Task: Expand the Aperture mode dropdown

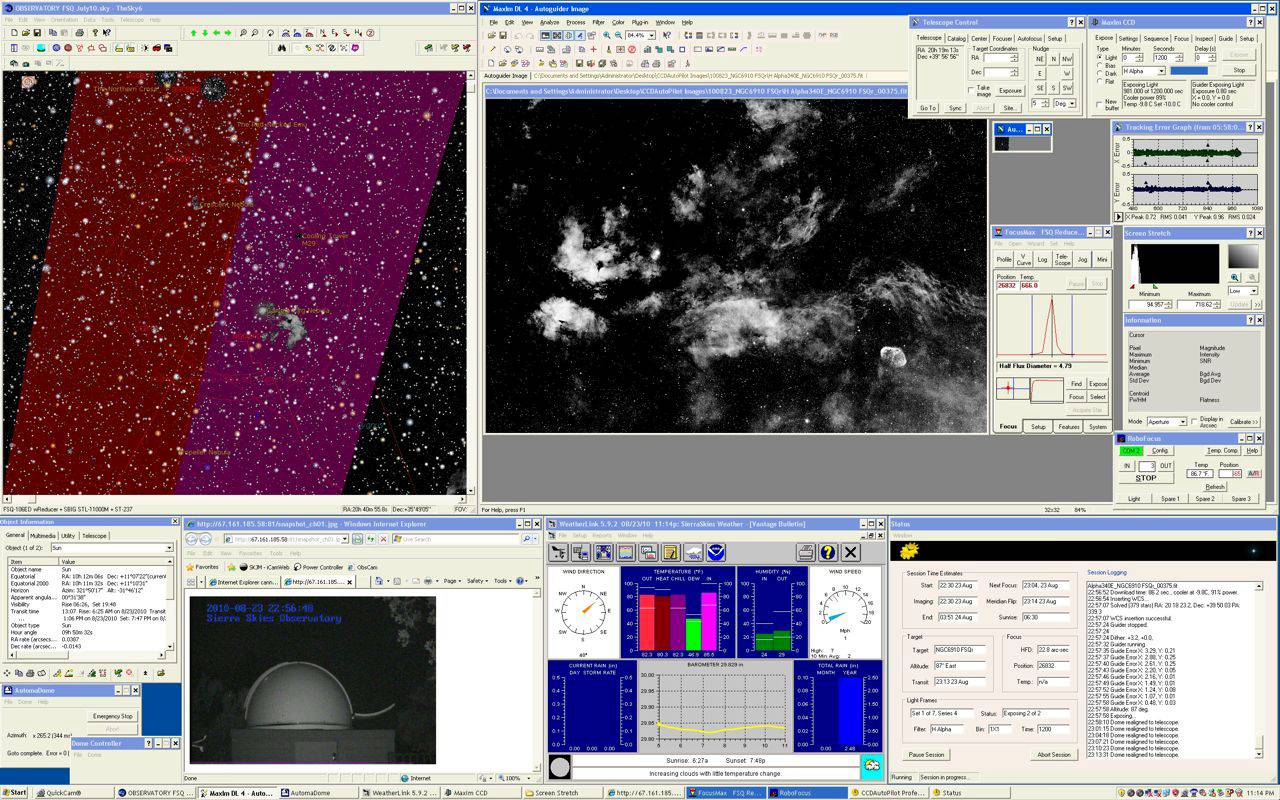Action: [1182, 422]
